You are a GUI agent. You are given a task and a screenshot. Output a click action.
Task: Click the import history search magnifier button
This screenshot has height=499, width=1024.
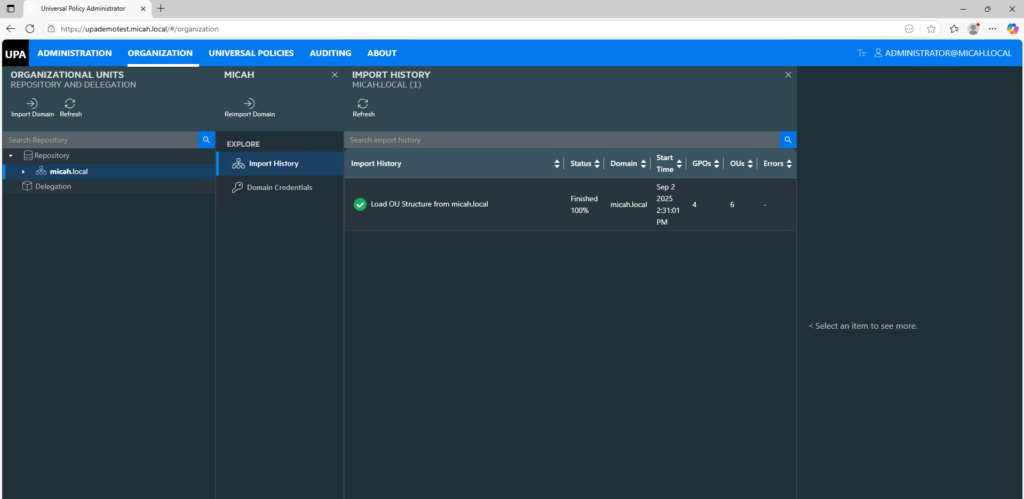[x=788, y=140]
